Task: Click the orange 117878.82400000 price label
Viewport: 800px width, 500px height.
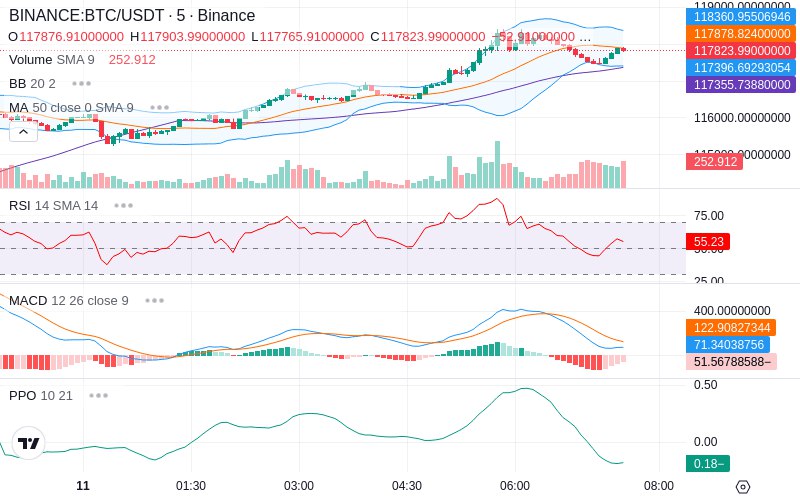Action: (741, 34)
